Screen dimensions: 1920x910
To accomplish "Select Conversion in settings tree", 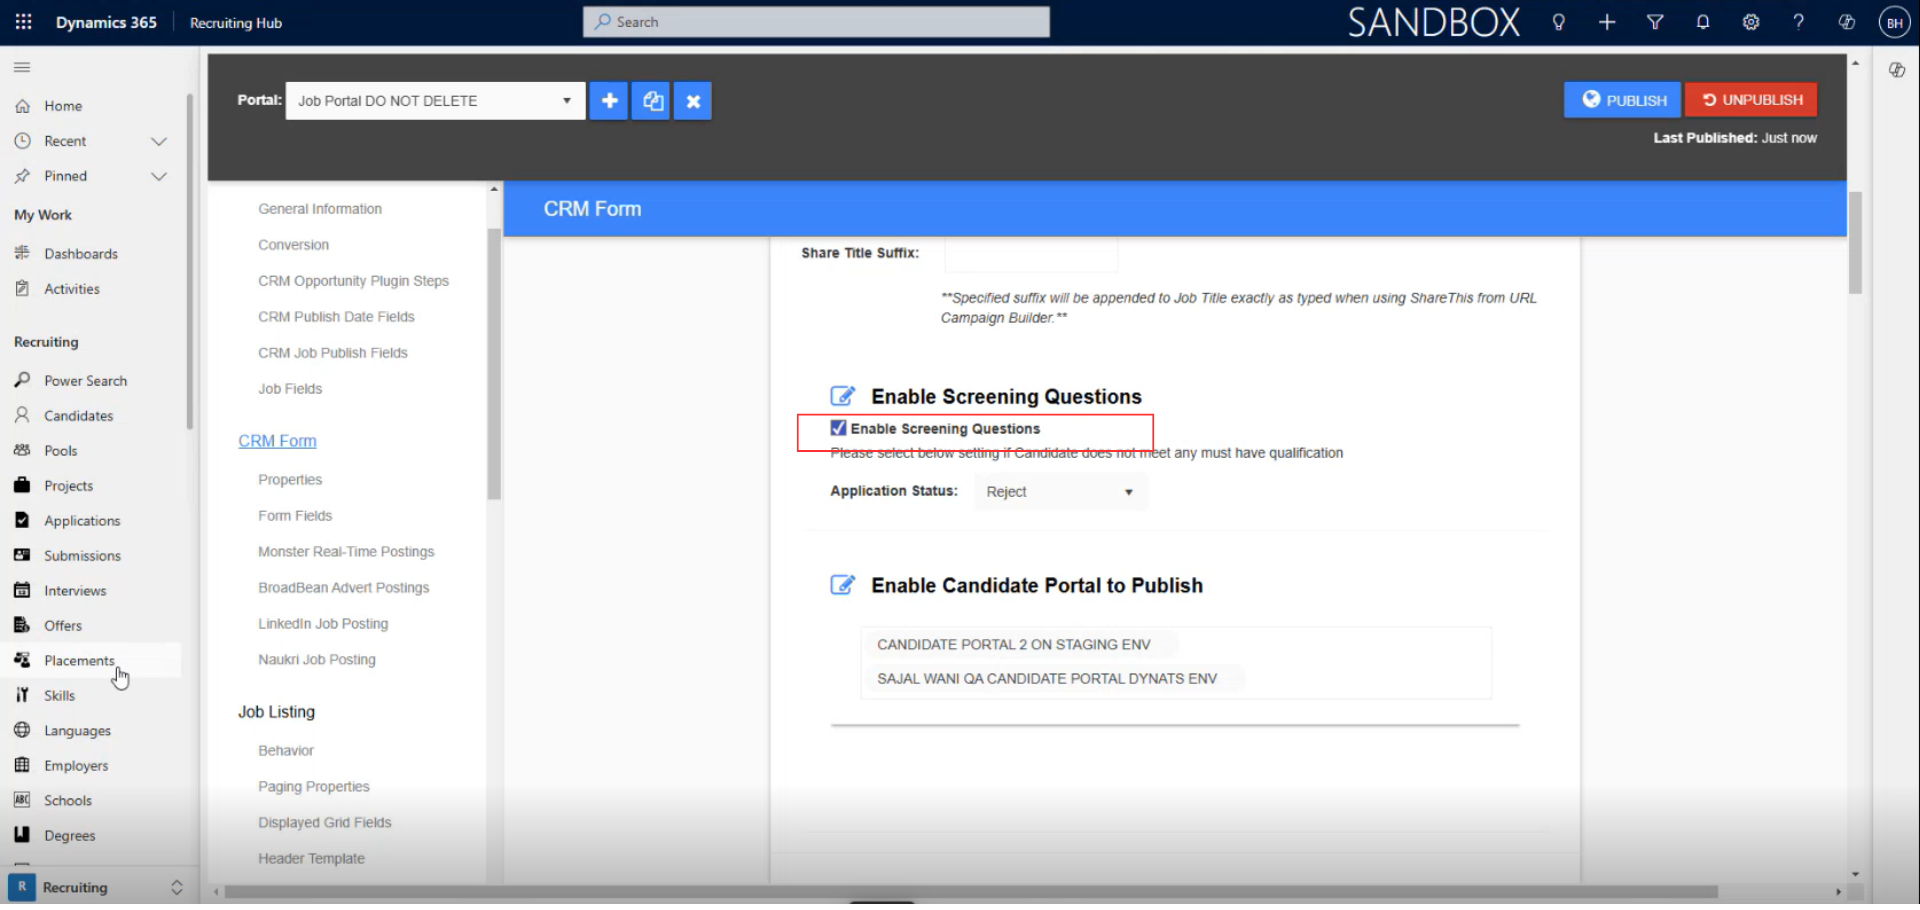I will (x=293, y=245).
